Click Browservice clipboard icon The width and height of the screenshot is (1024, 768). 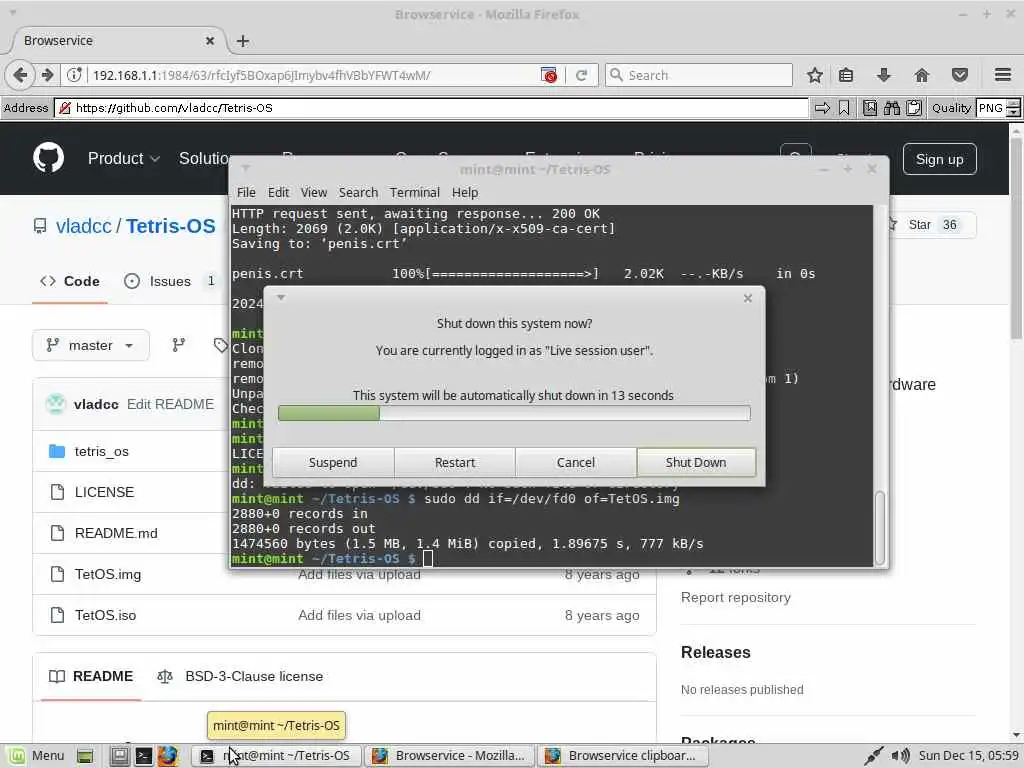pos(914,108)
